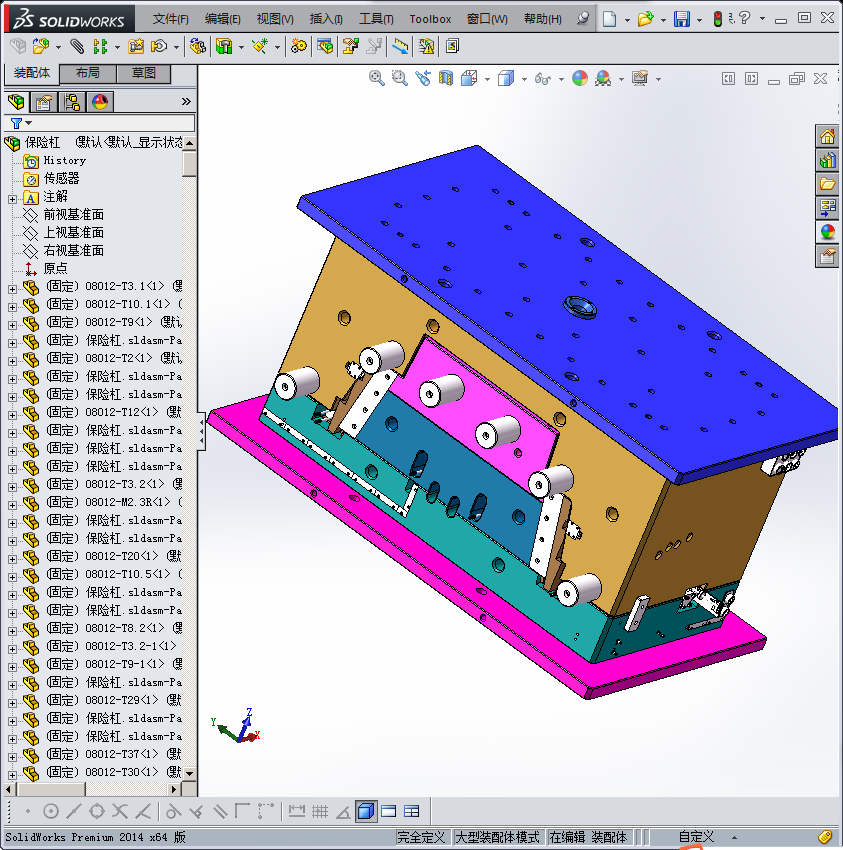The width and height of the screenshot is (843, 850).
Task: Click the Reference Geometry icon
Action: click(260, 46)
